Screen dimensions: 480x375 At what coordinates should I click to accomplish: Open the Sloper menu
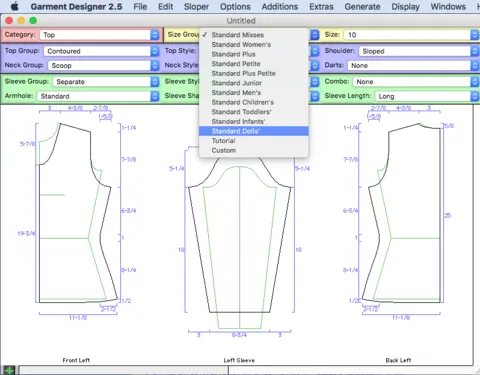(x=196, y=6)
